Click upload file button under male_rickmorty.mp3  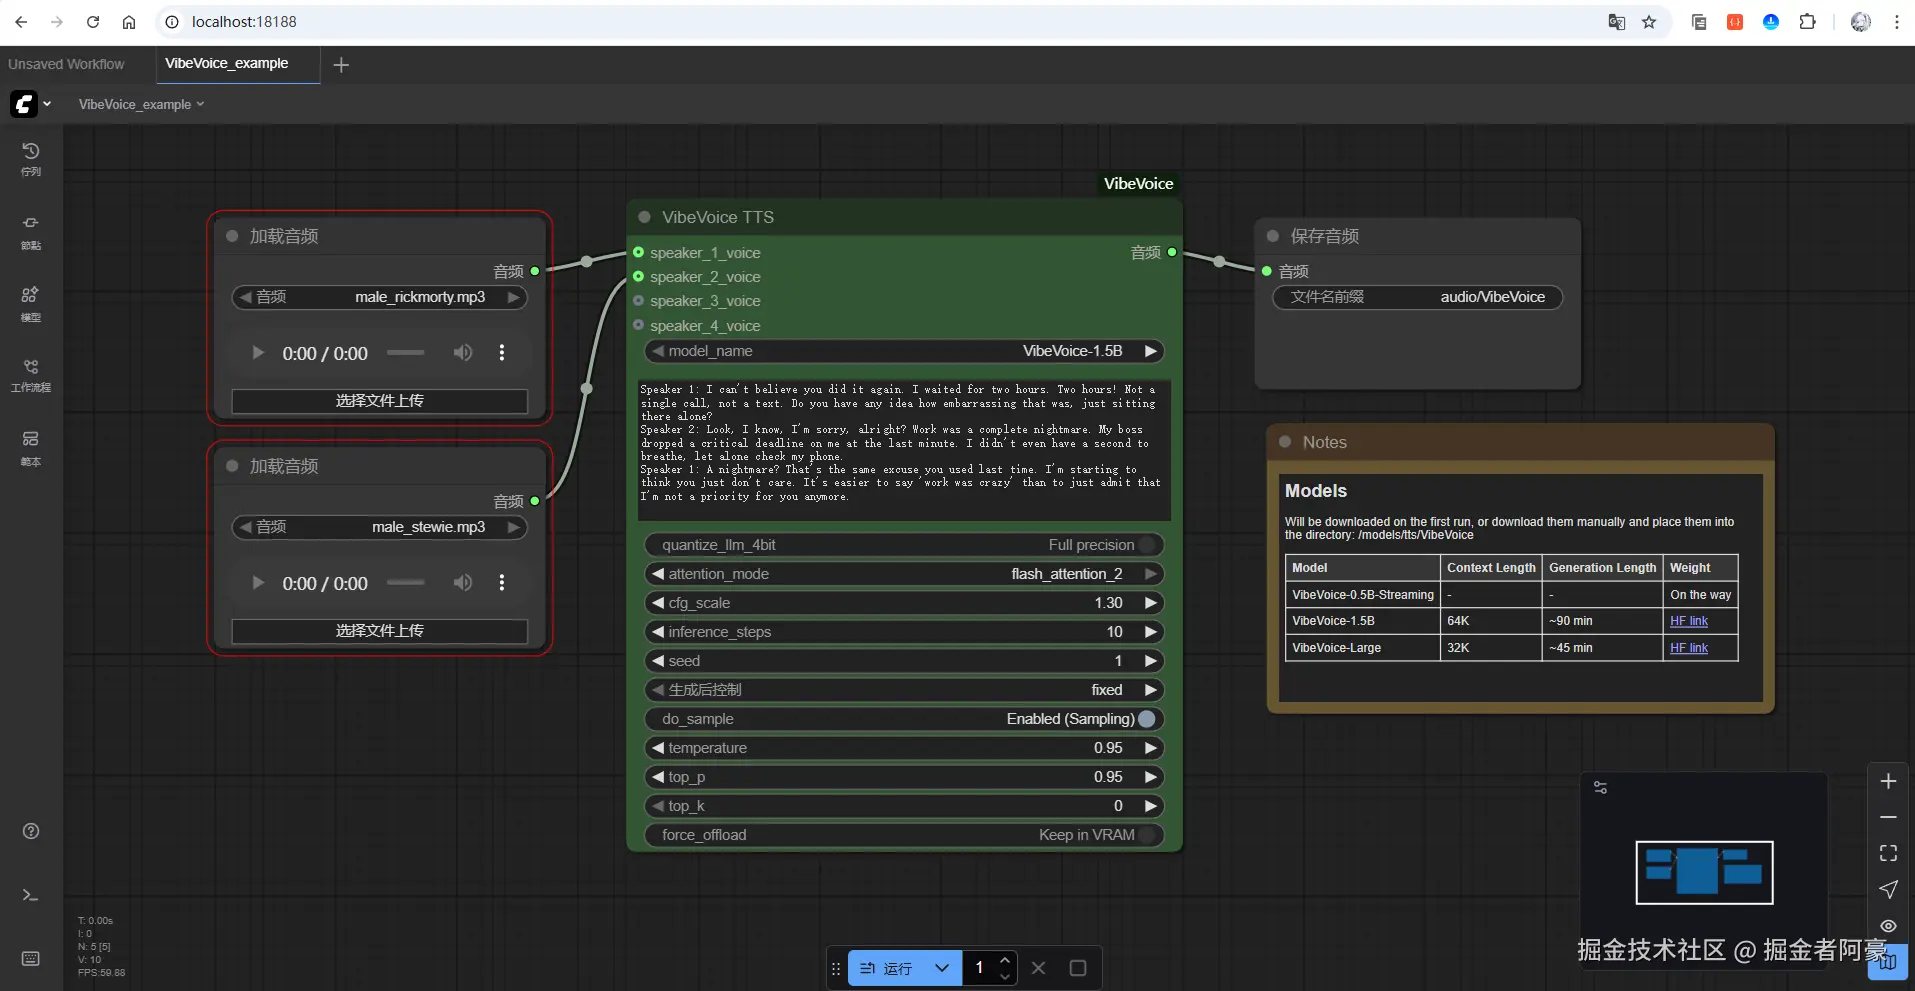click(x=379, y=401)
